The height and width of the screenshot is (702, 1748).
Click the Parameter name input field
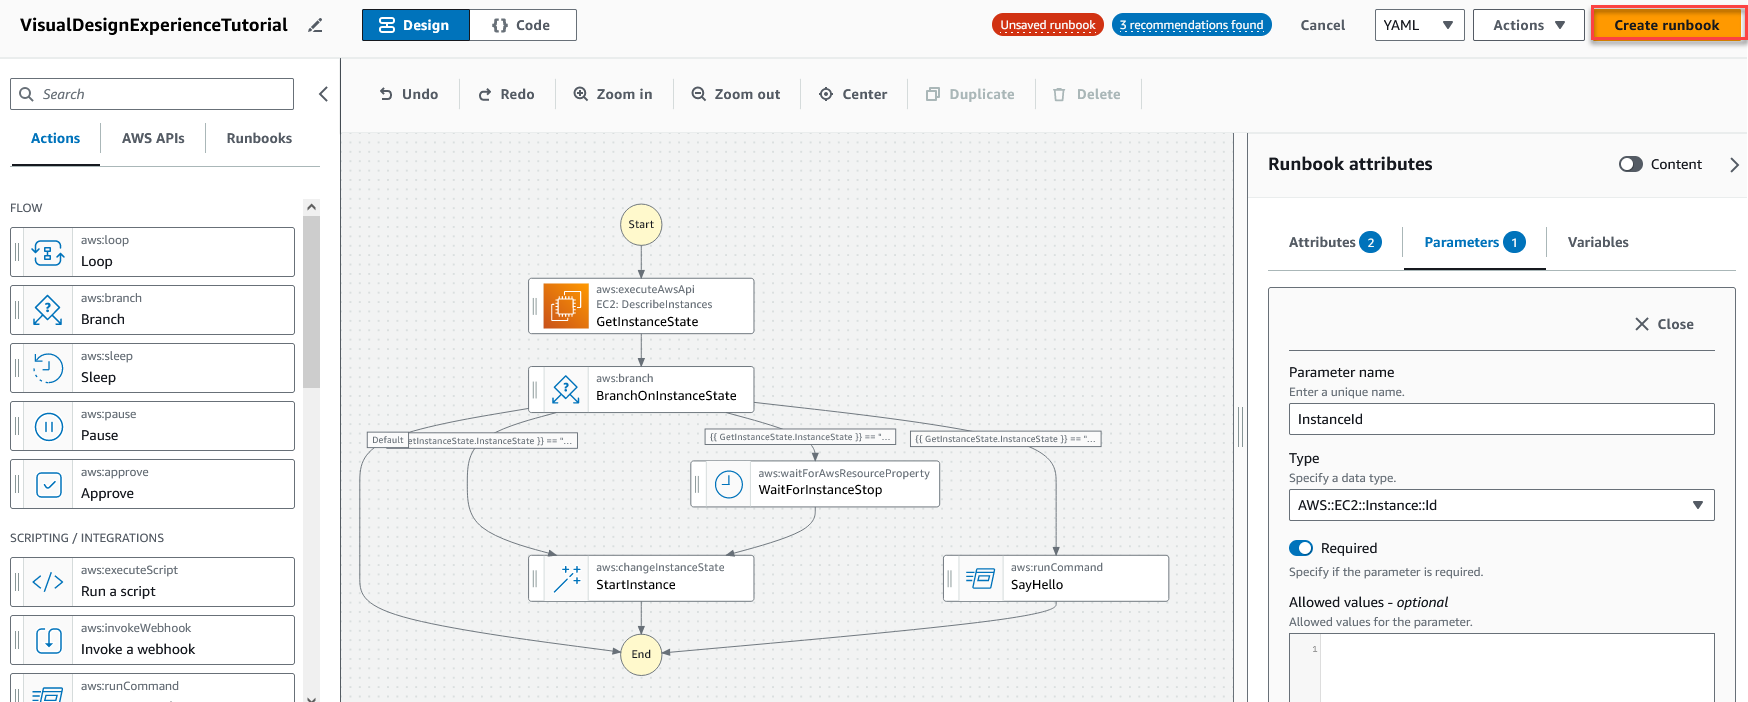[x=1500, y=419]
